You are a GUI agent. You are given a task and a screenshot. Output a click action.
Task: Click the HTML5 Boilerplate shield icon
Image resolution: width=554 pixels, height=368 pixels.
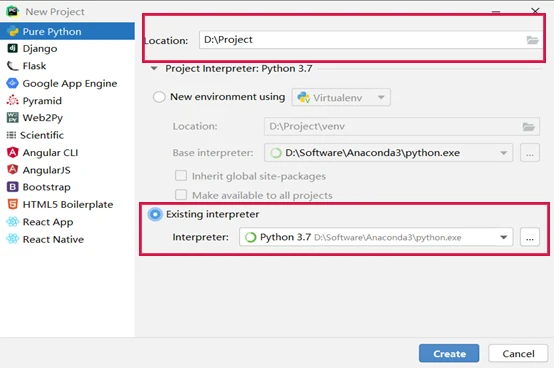(x=12, y=204)
